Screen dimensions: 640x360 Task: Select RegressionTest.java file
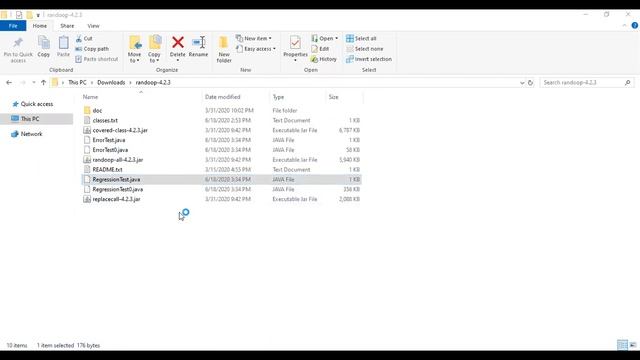click(x=221, y=179)
